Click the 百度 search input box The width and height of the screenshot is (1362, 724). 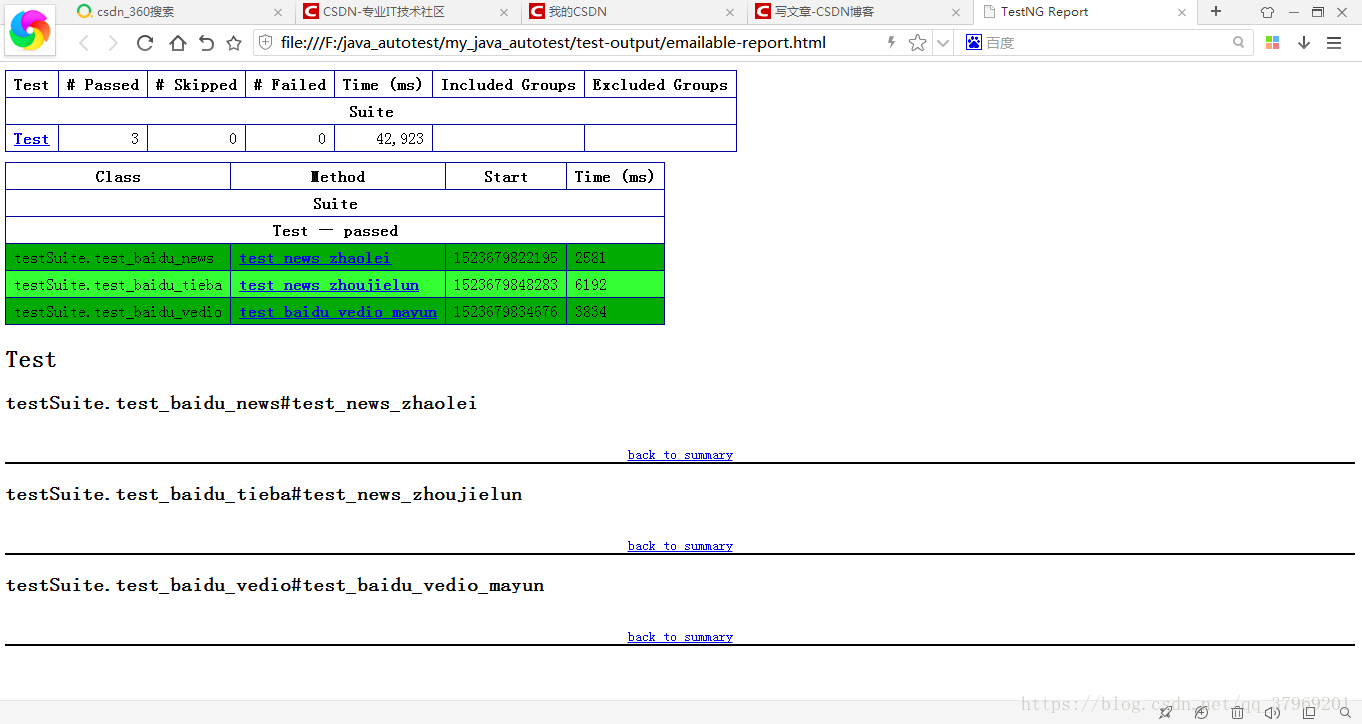1105,43
